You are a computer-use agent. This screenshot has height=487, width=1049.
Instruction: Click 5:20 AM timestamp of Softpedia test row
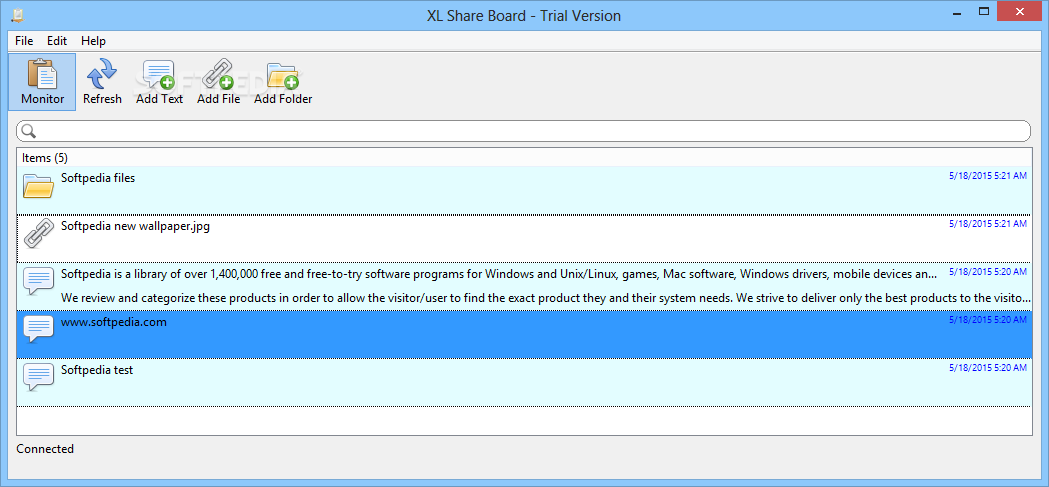(x=987, y=368)
